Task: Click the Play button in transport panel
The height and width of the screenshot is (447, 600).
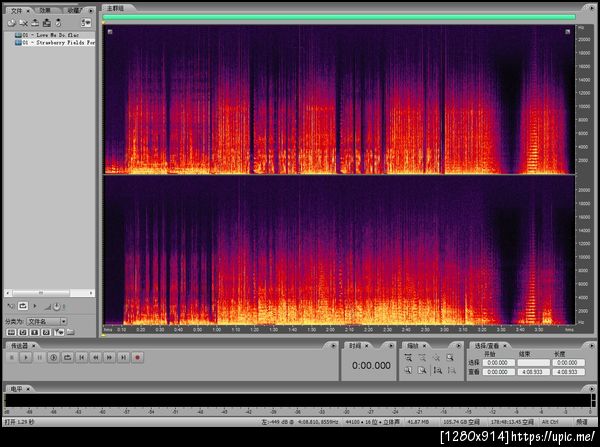Action: [x=26, y=357]
